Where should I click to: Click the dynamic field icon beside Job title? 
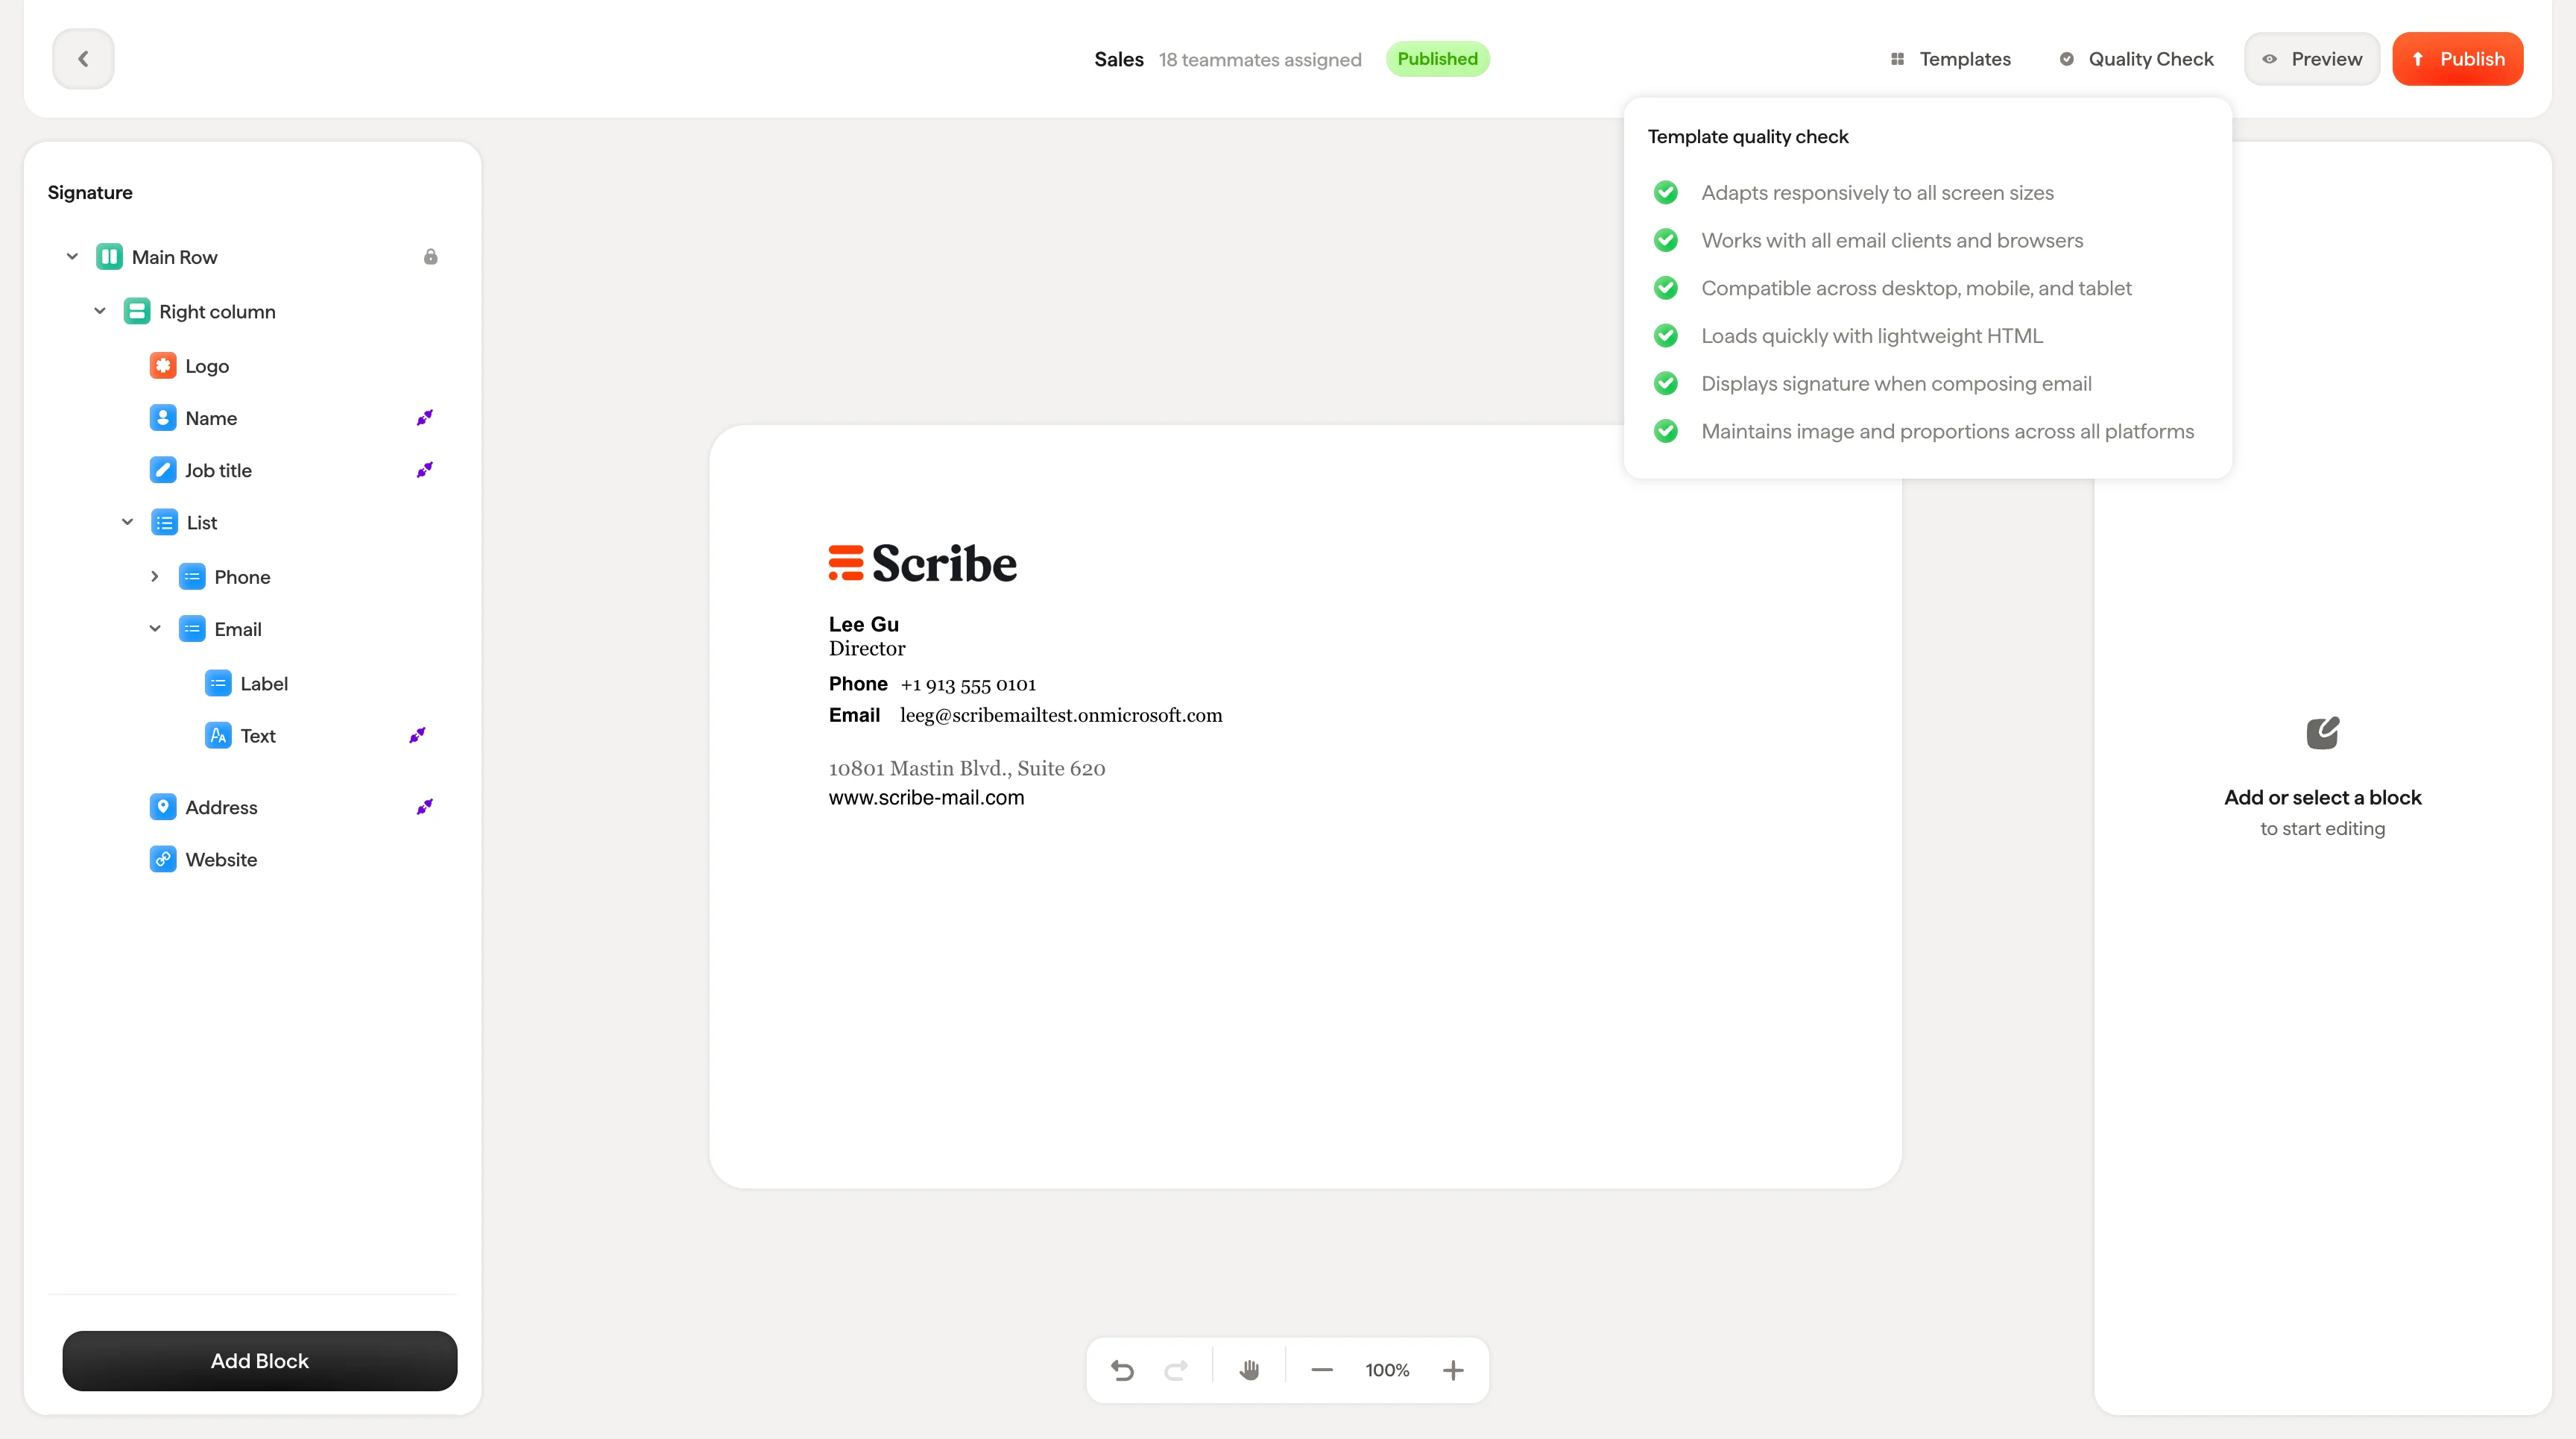(424, 470)
